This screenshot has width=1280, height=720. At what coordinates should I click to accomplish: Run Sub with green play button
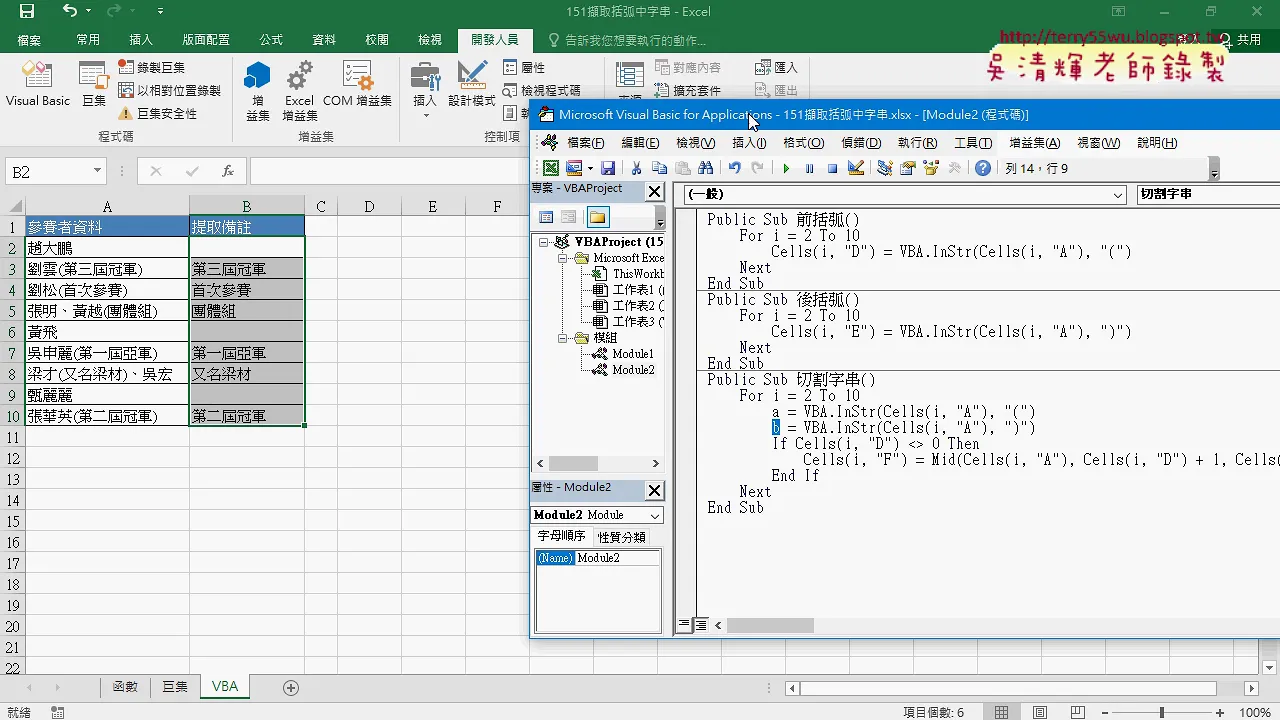coord(786,168)
